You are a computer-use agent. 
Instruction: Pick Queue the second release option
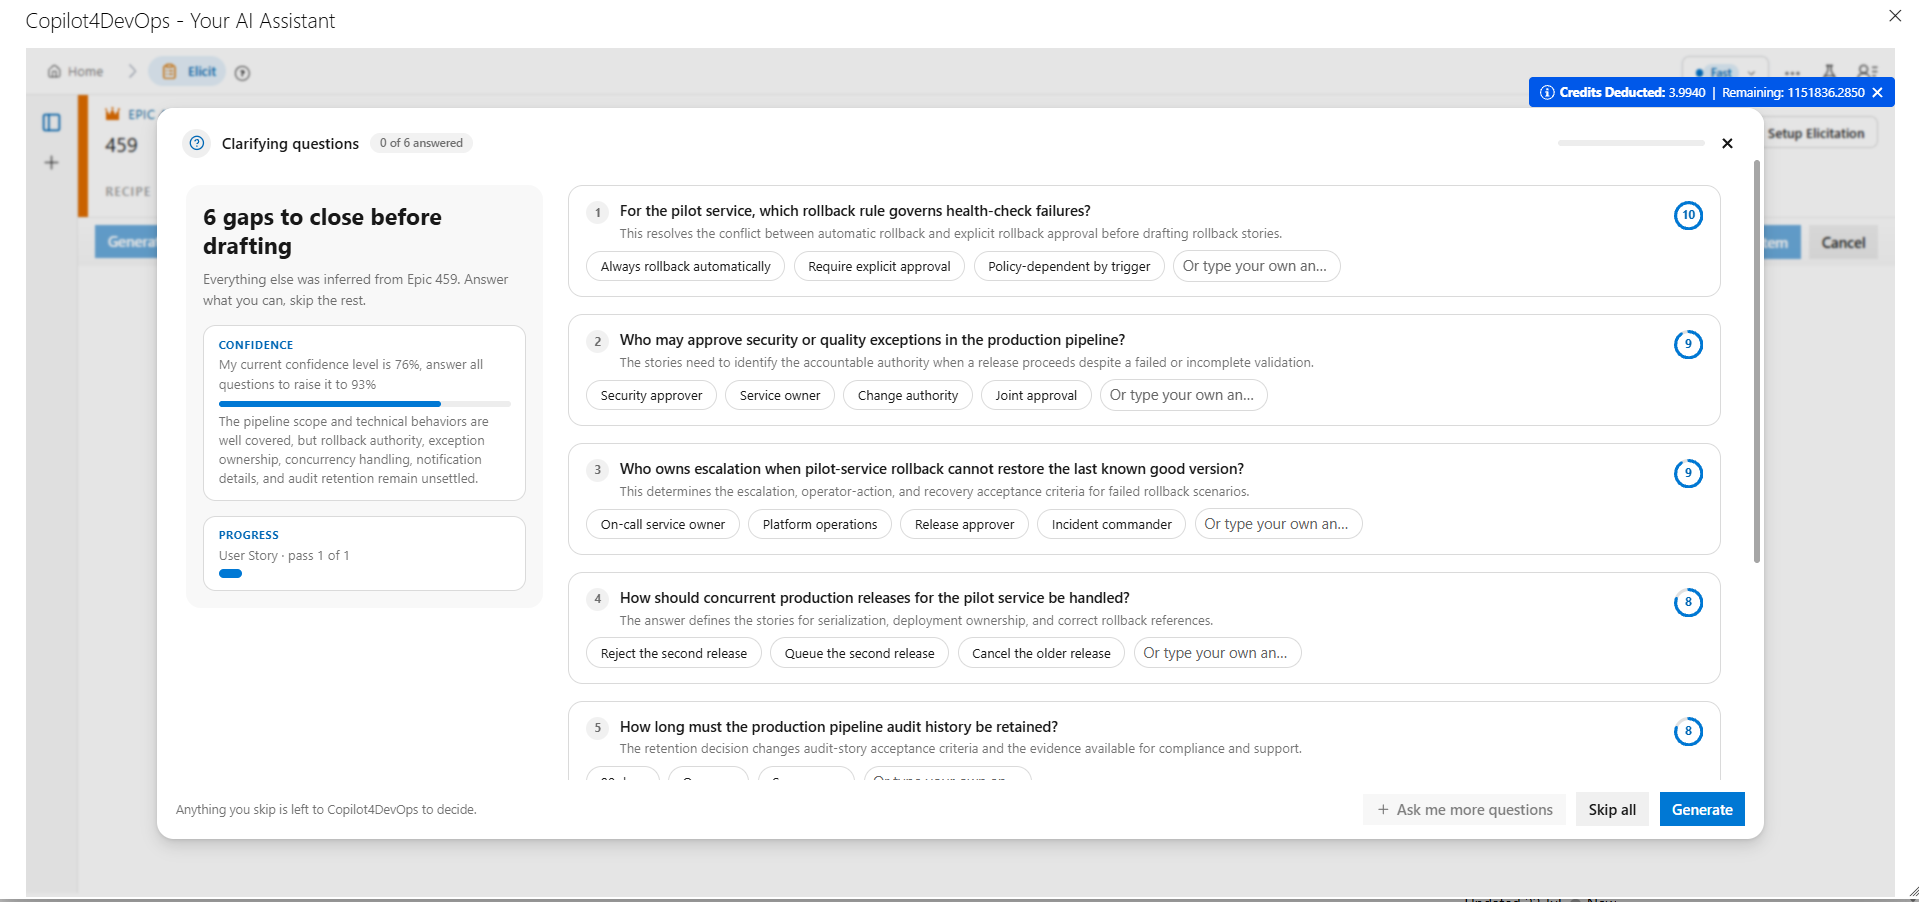click(x=859, y=653)
